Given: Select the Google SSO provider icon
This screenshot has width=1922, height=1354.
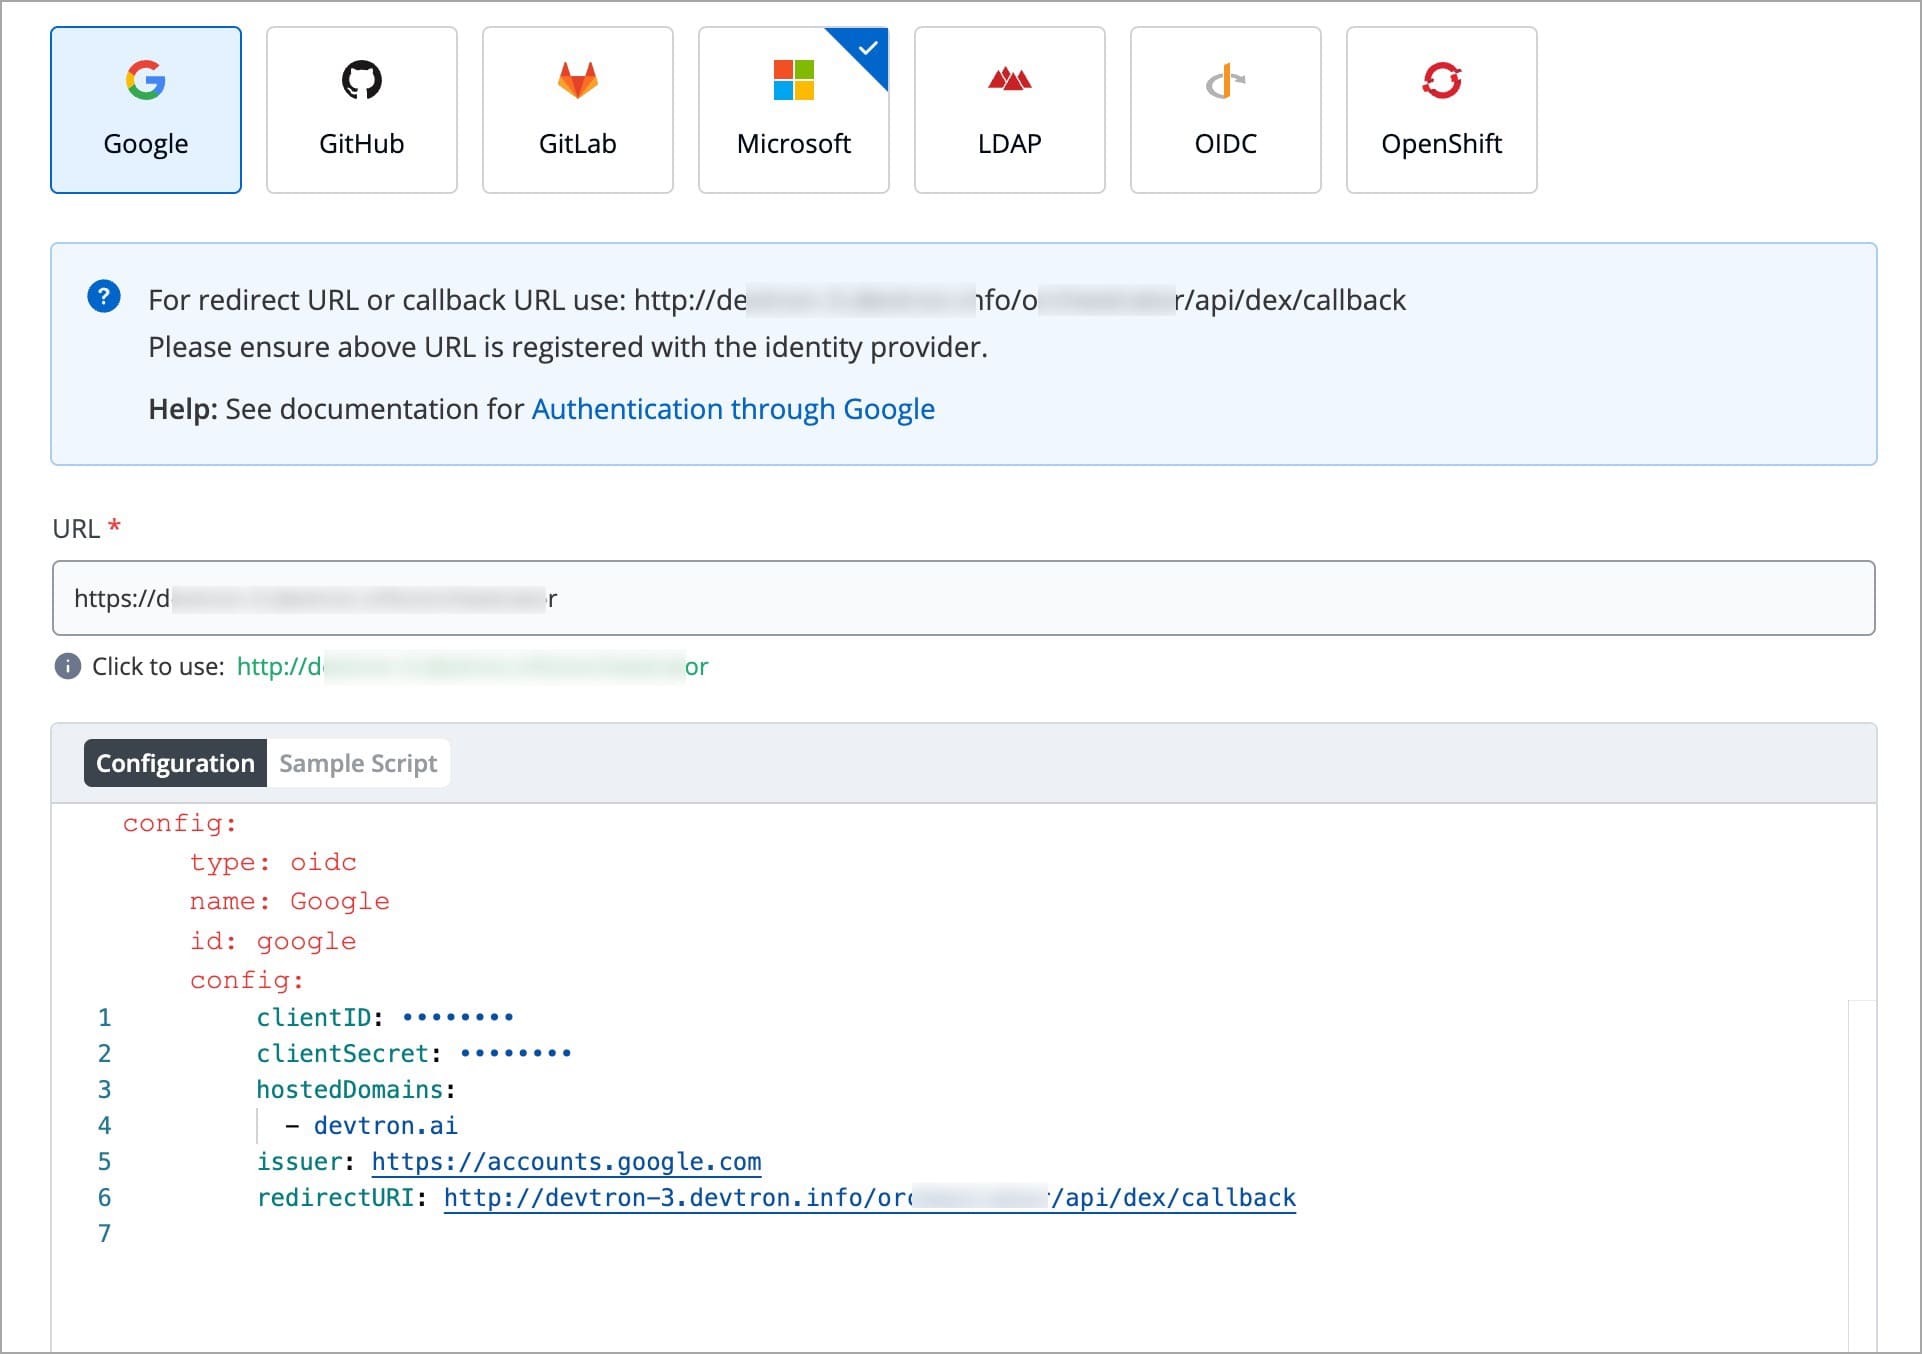Looking at the screenshot, I should pos(146,80).
